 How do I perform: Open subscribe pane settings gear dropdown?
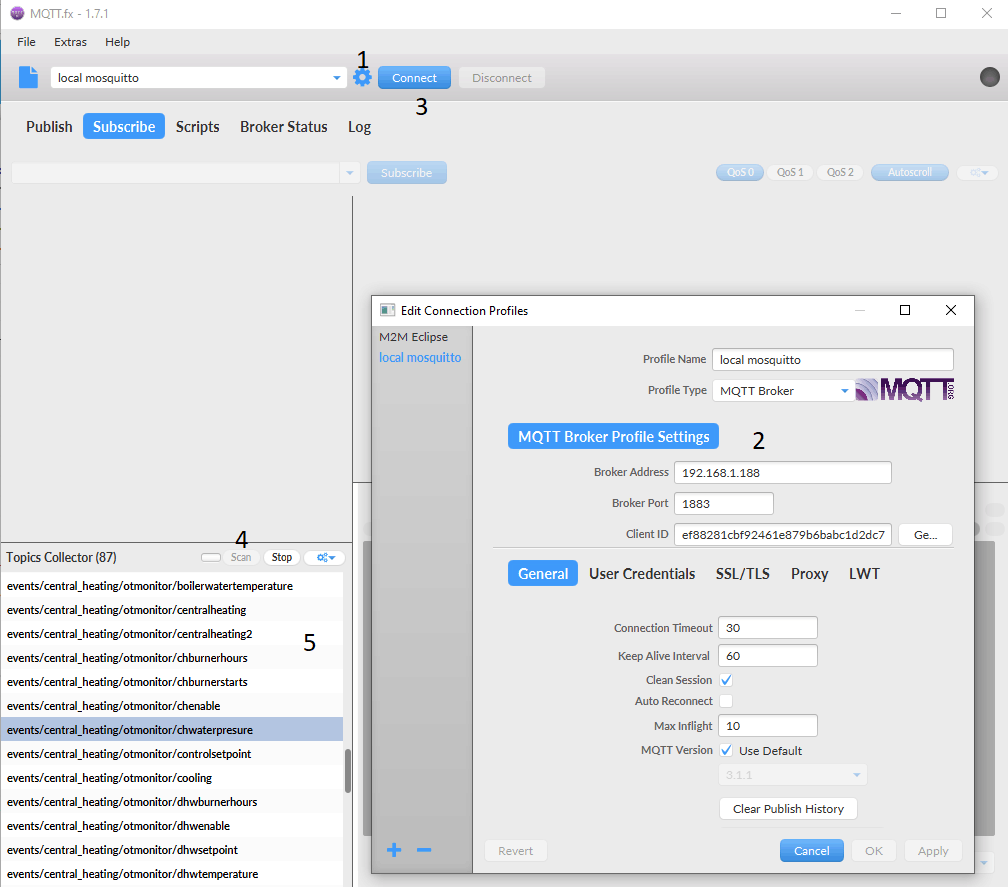[x=978, y=172]
